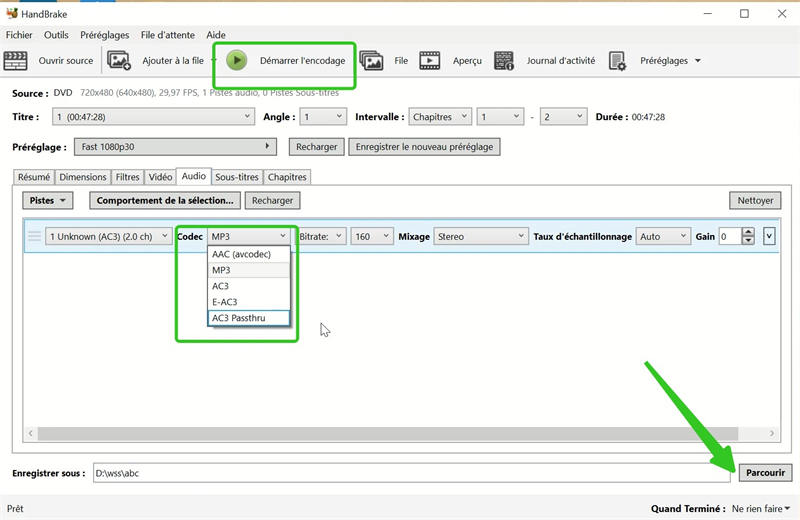This screenshot has width=800, height=520.
Task: Select AAC (avcodec) in codec list
Action: point(248,254)
